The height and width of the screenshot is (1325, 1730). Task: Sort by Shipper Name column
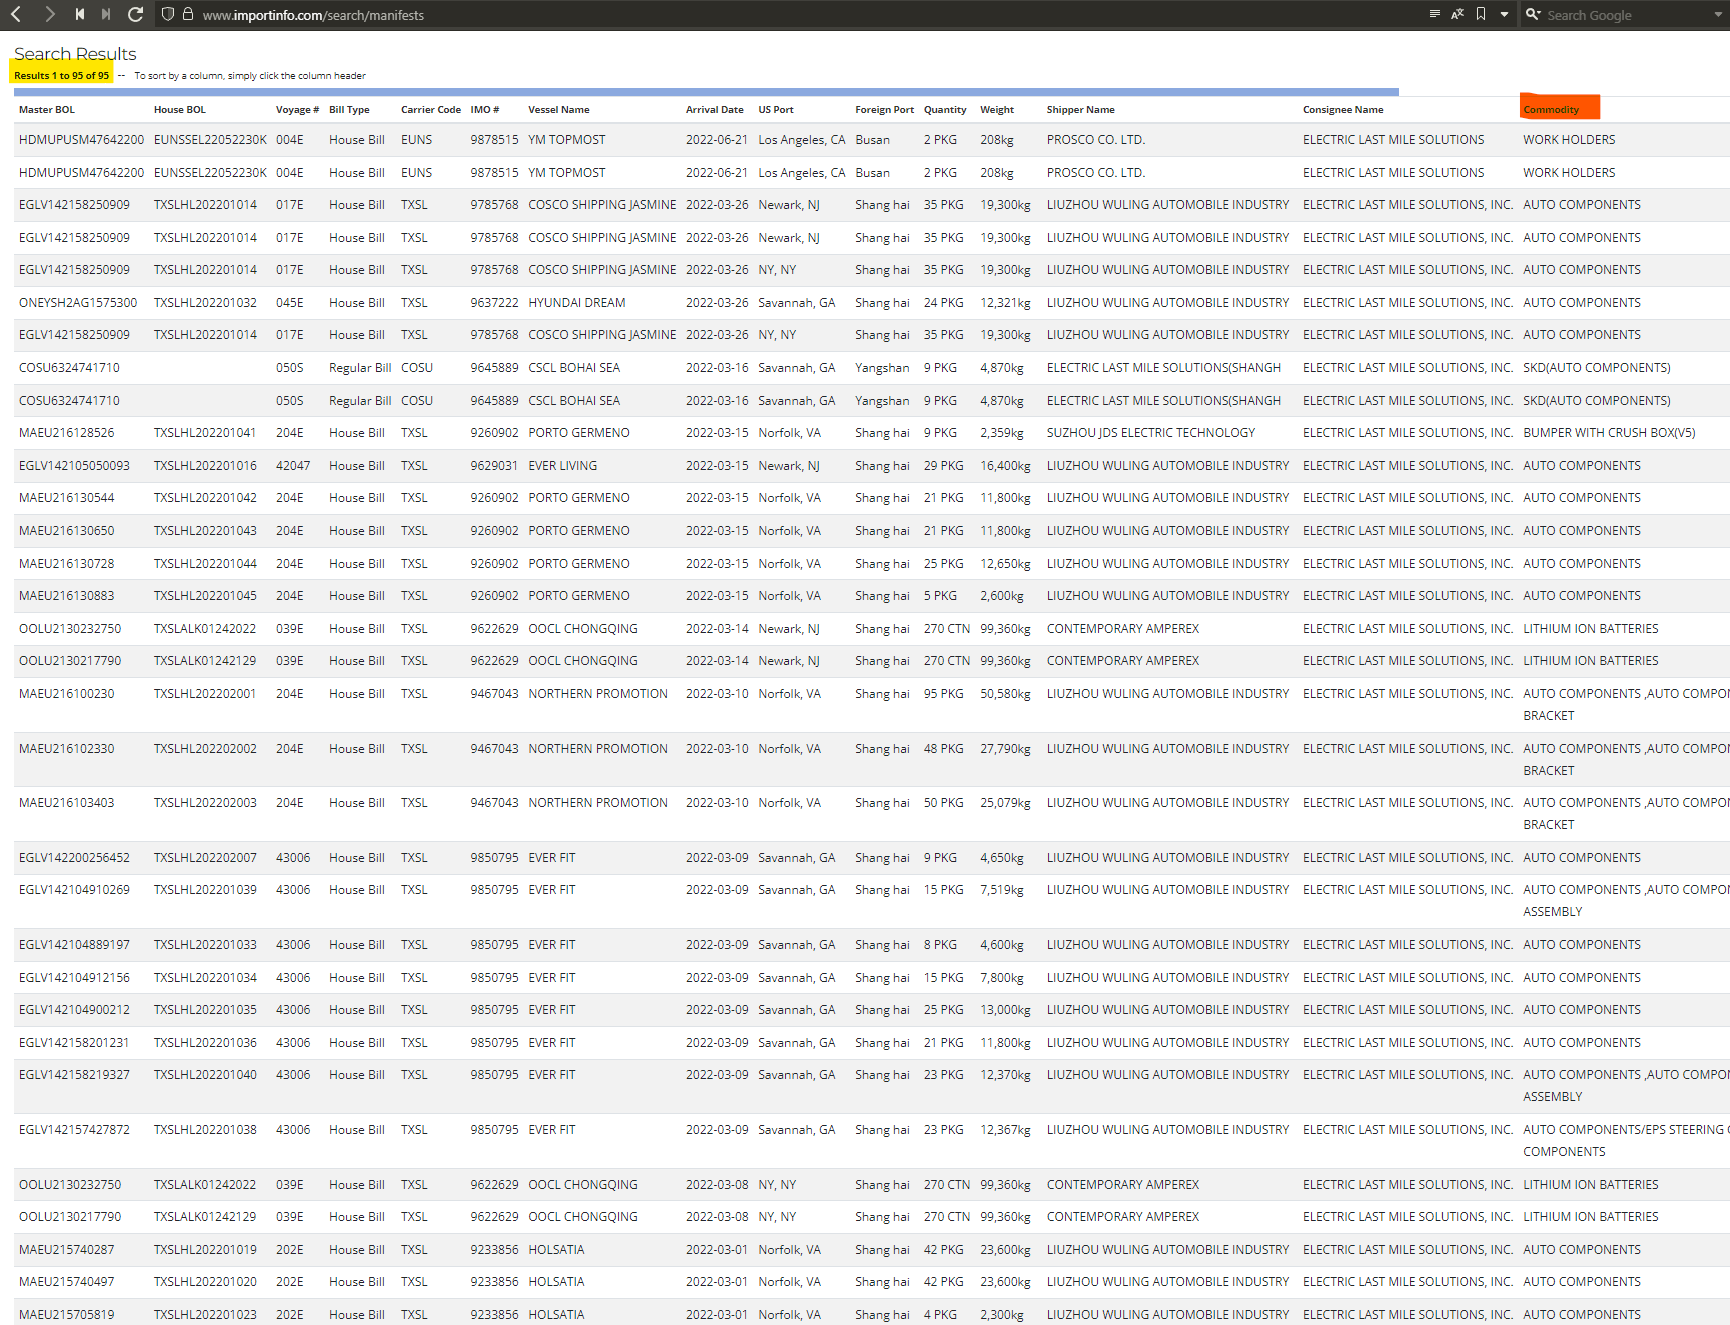1081,110
